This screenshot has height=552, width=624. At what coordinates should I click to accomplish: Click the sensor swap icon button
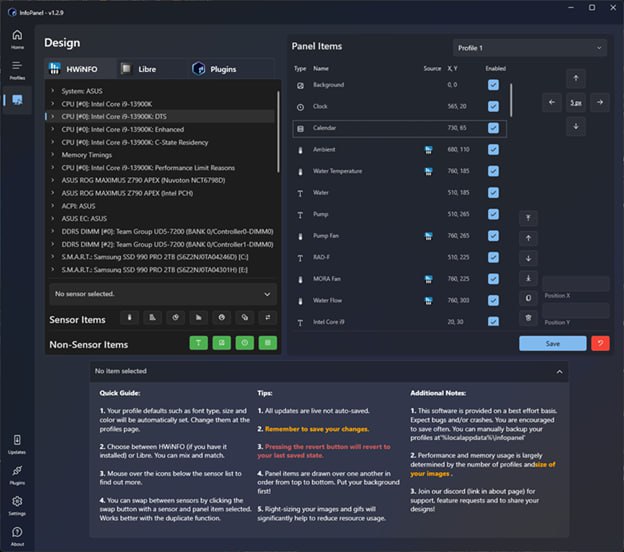tap(267, 318)
